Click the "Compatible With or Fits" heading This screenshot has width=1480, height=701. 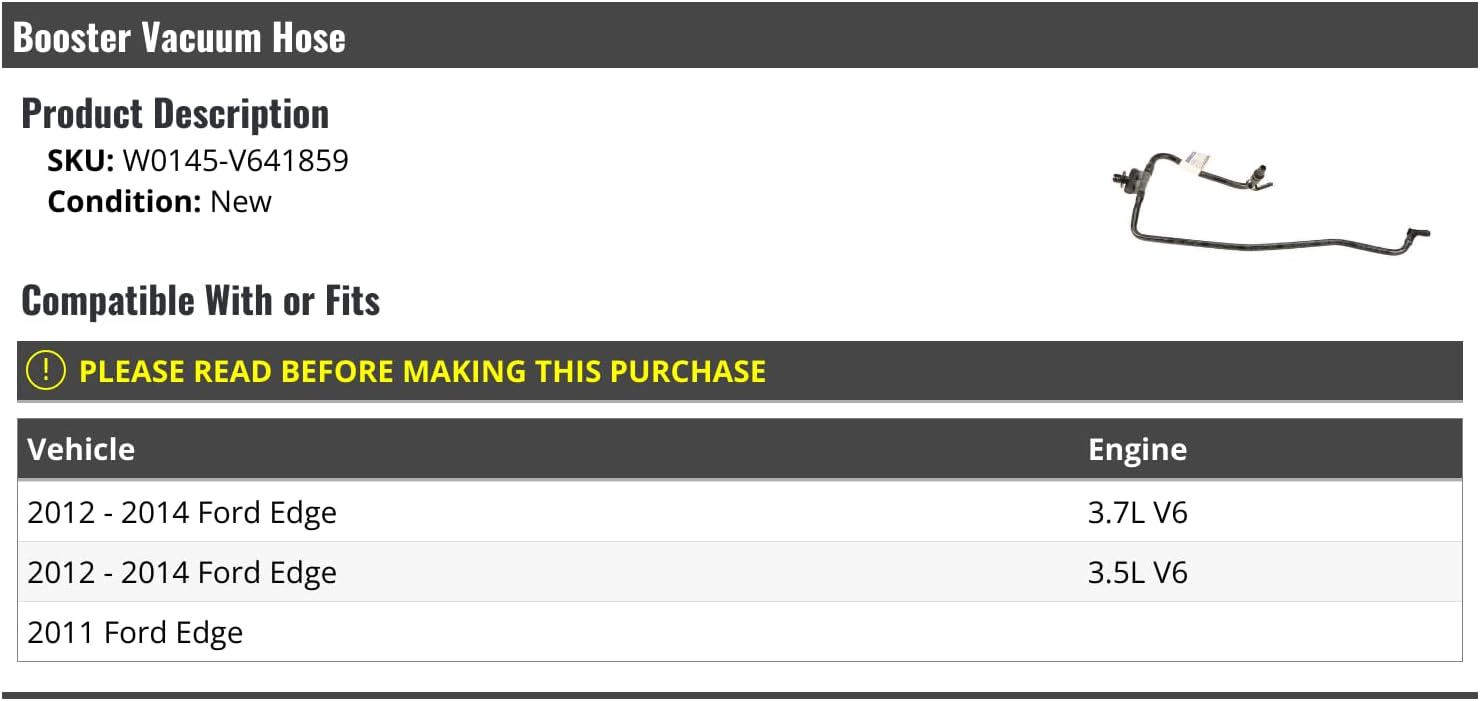pyautogui.click(x=200, y=300)
